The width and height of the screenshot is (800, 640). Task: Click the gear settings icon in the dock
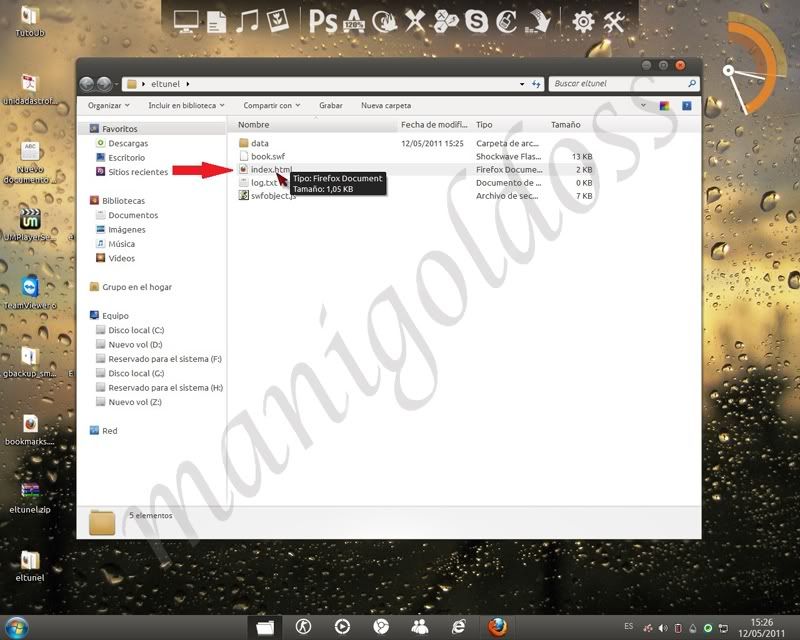click(583, 22)
